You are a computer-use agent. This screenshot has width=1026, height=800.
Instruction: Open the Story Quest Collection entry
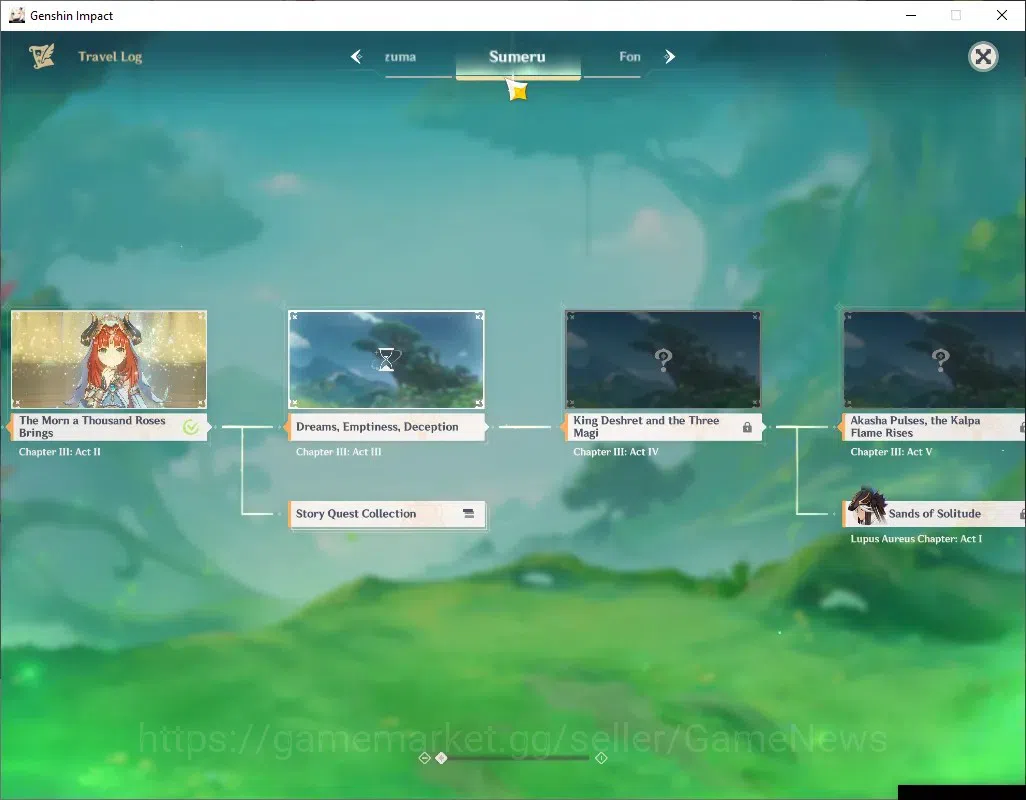[387, 514]
